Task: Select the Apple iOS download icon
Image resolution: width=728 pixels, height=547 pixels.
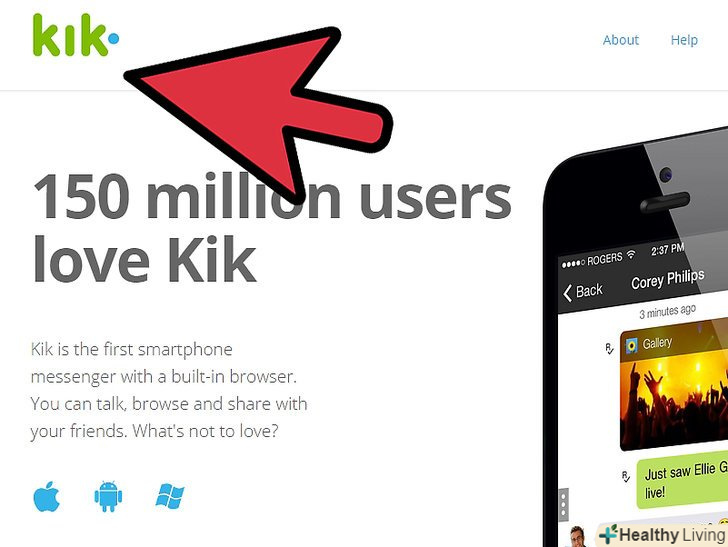Action: [x=46, y=496]
